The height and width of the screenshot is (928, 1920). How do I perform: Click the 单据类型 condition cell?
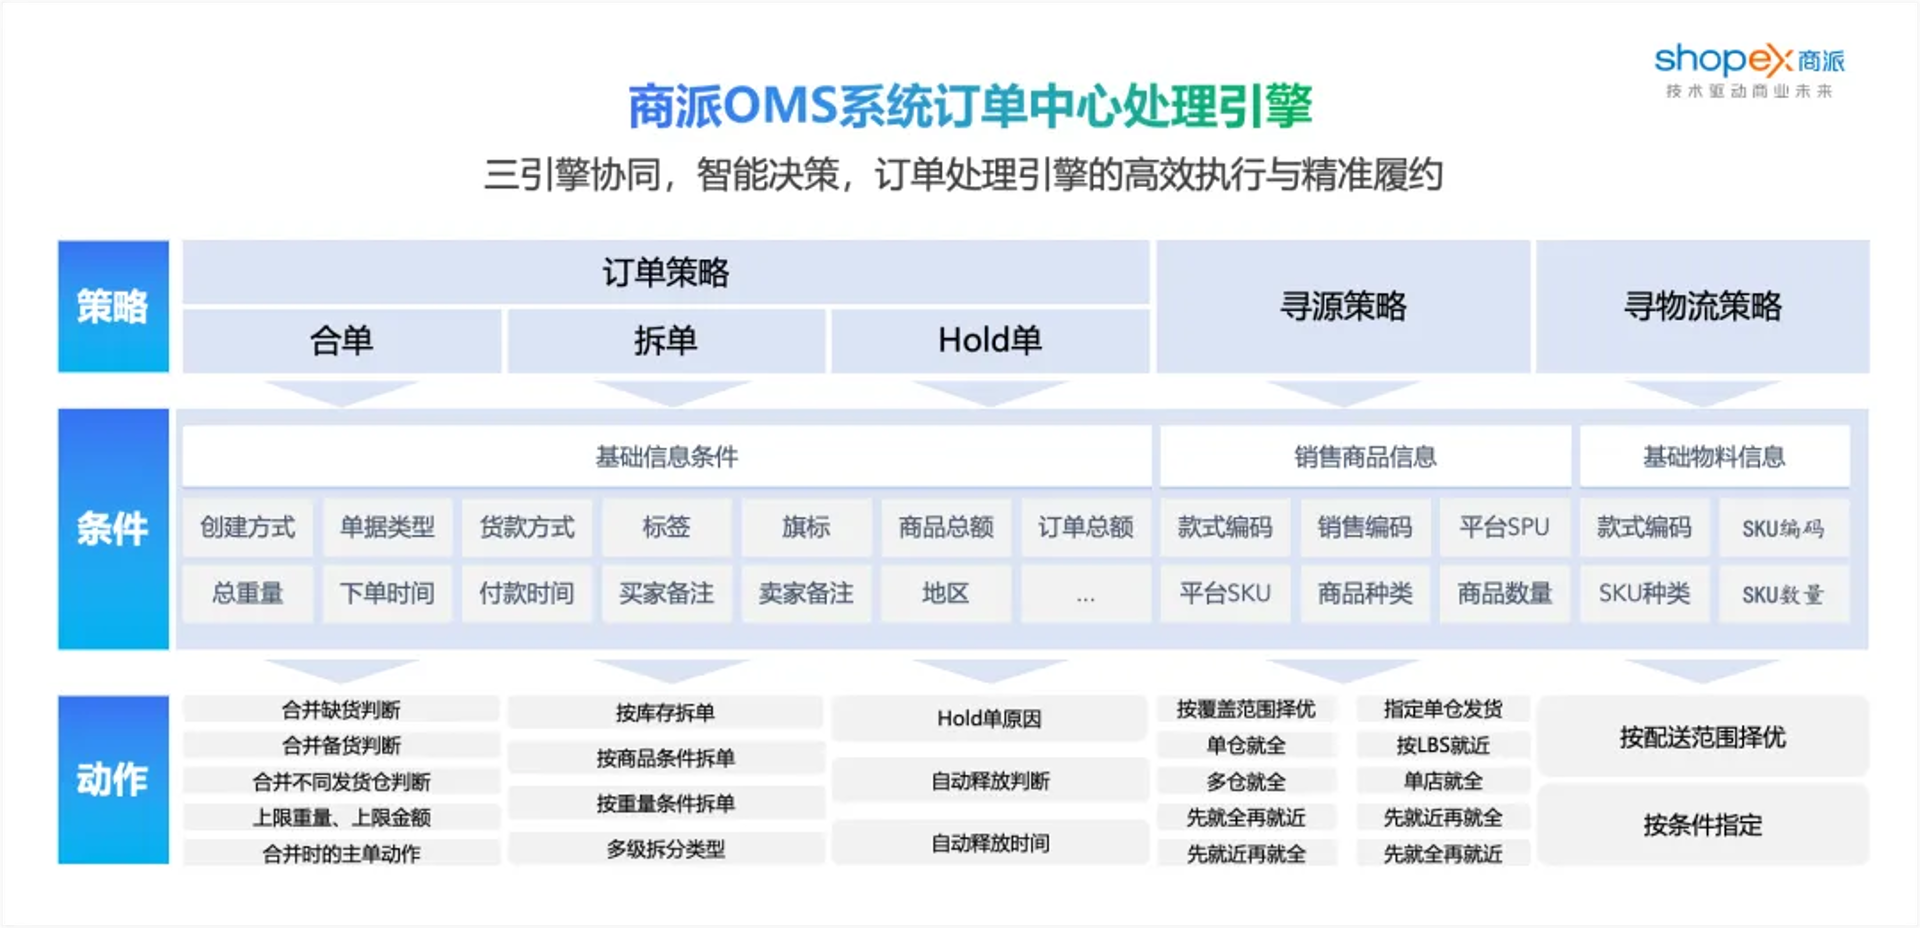click(387, 527)
